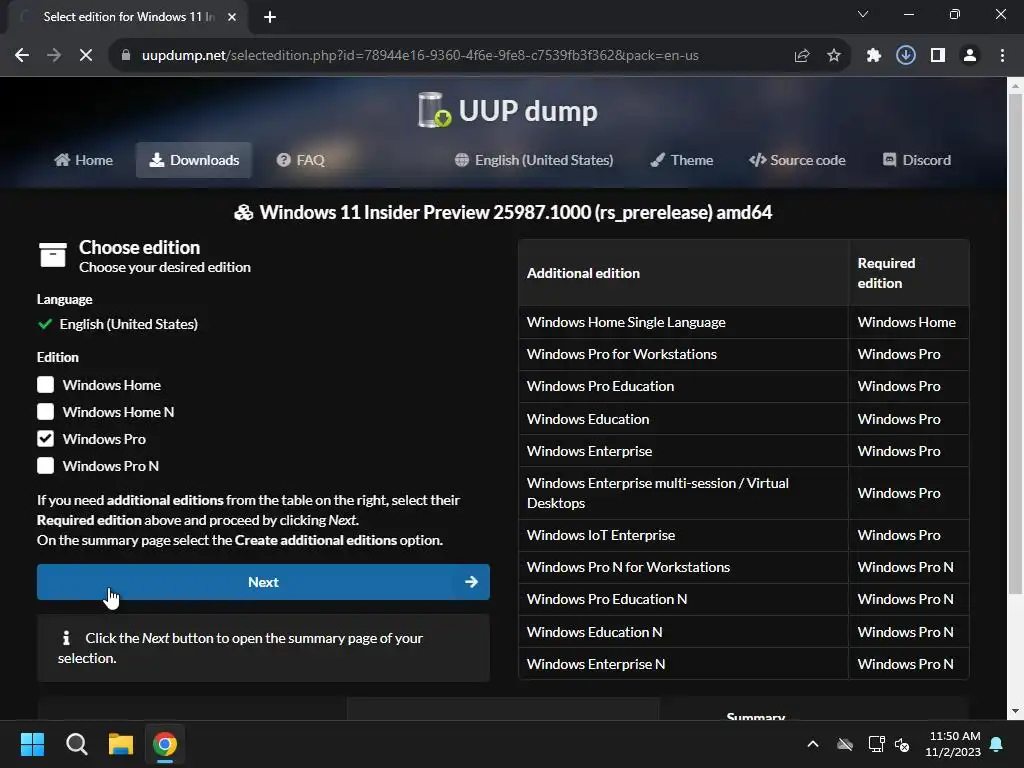This screenshot has width=1024, height=768.
Task: Click the vertical page scrollbar
Action: tap(1015, 343)
